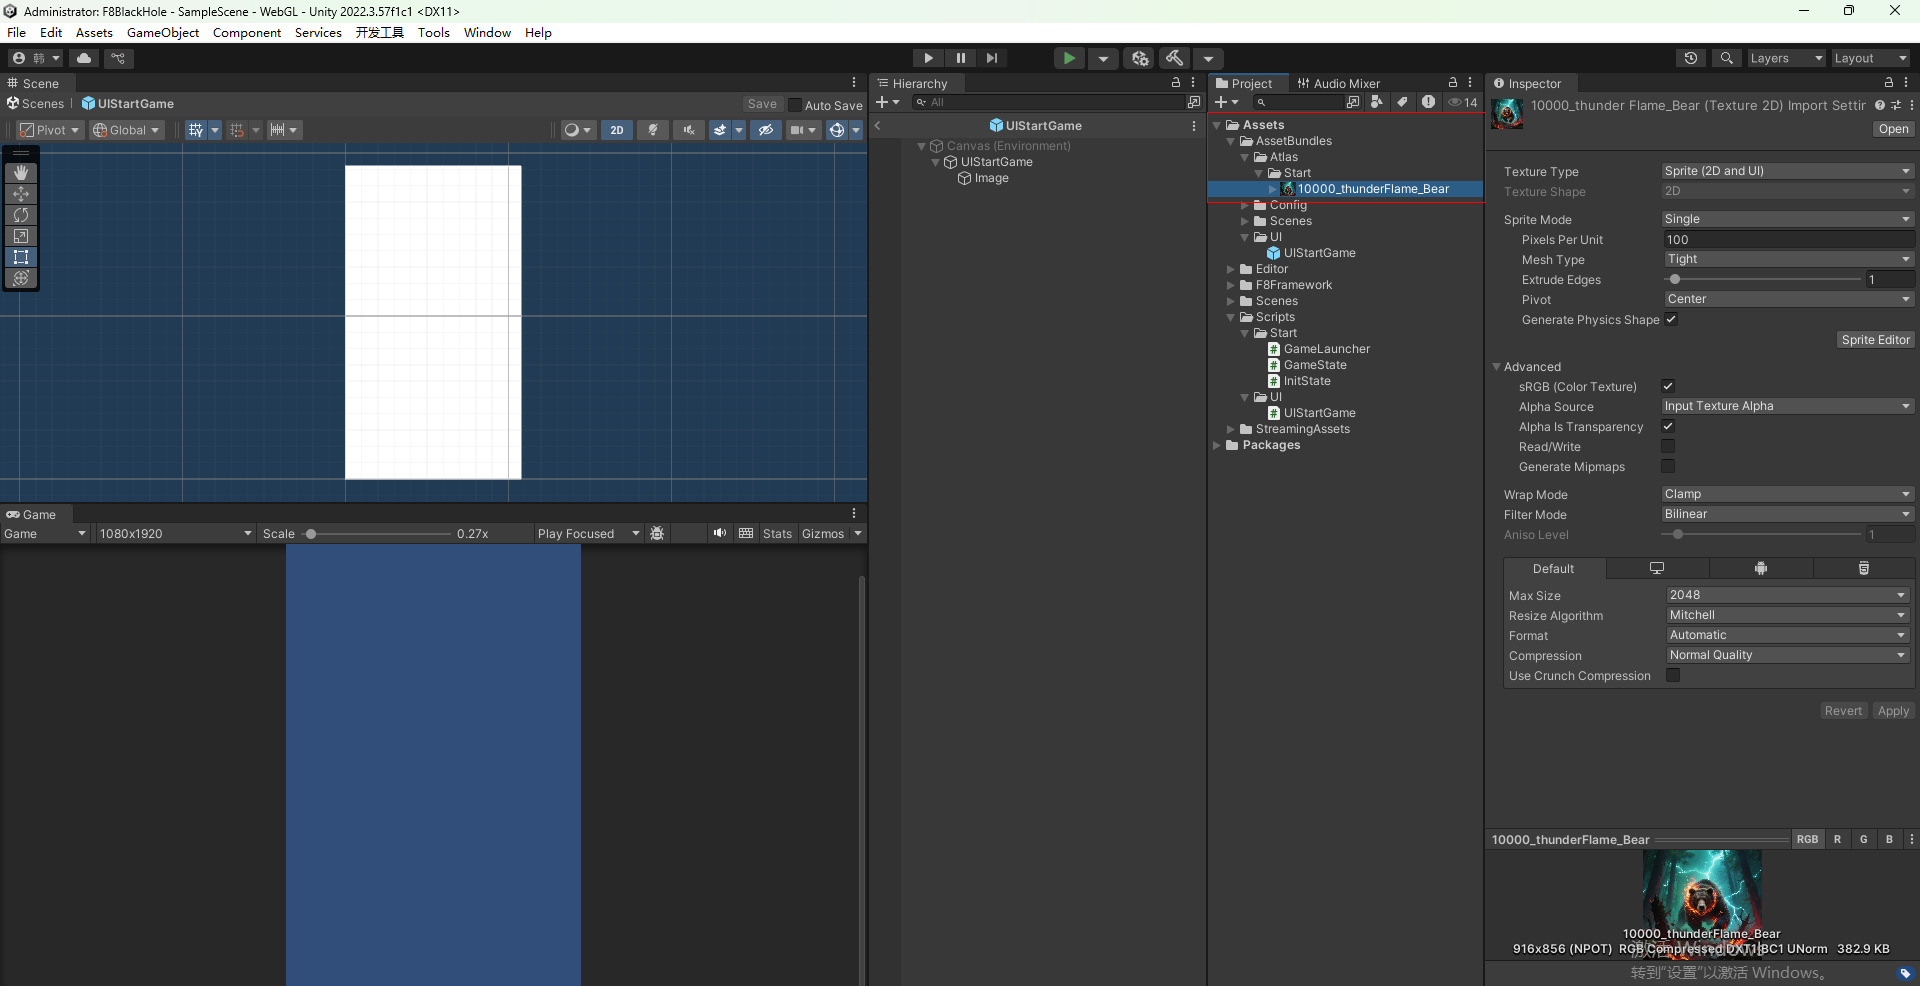Viewport: 1920px width, 986px height.
Task: Select 10000_thunderFlame_Bear in the Project window
Action: tap(1374, 189)
